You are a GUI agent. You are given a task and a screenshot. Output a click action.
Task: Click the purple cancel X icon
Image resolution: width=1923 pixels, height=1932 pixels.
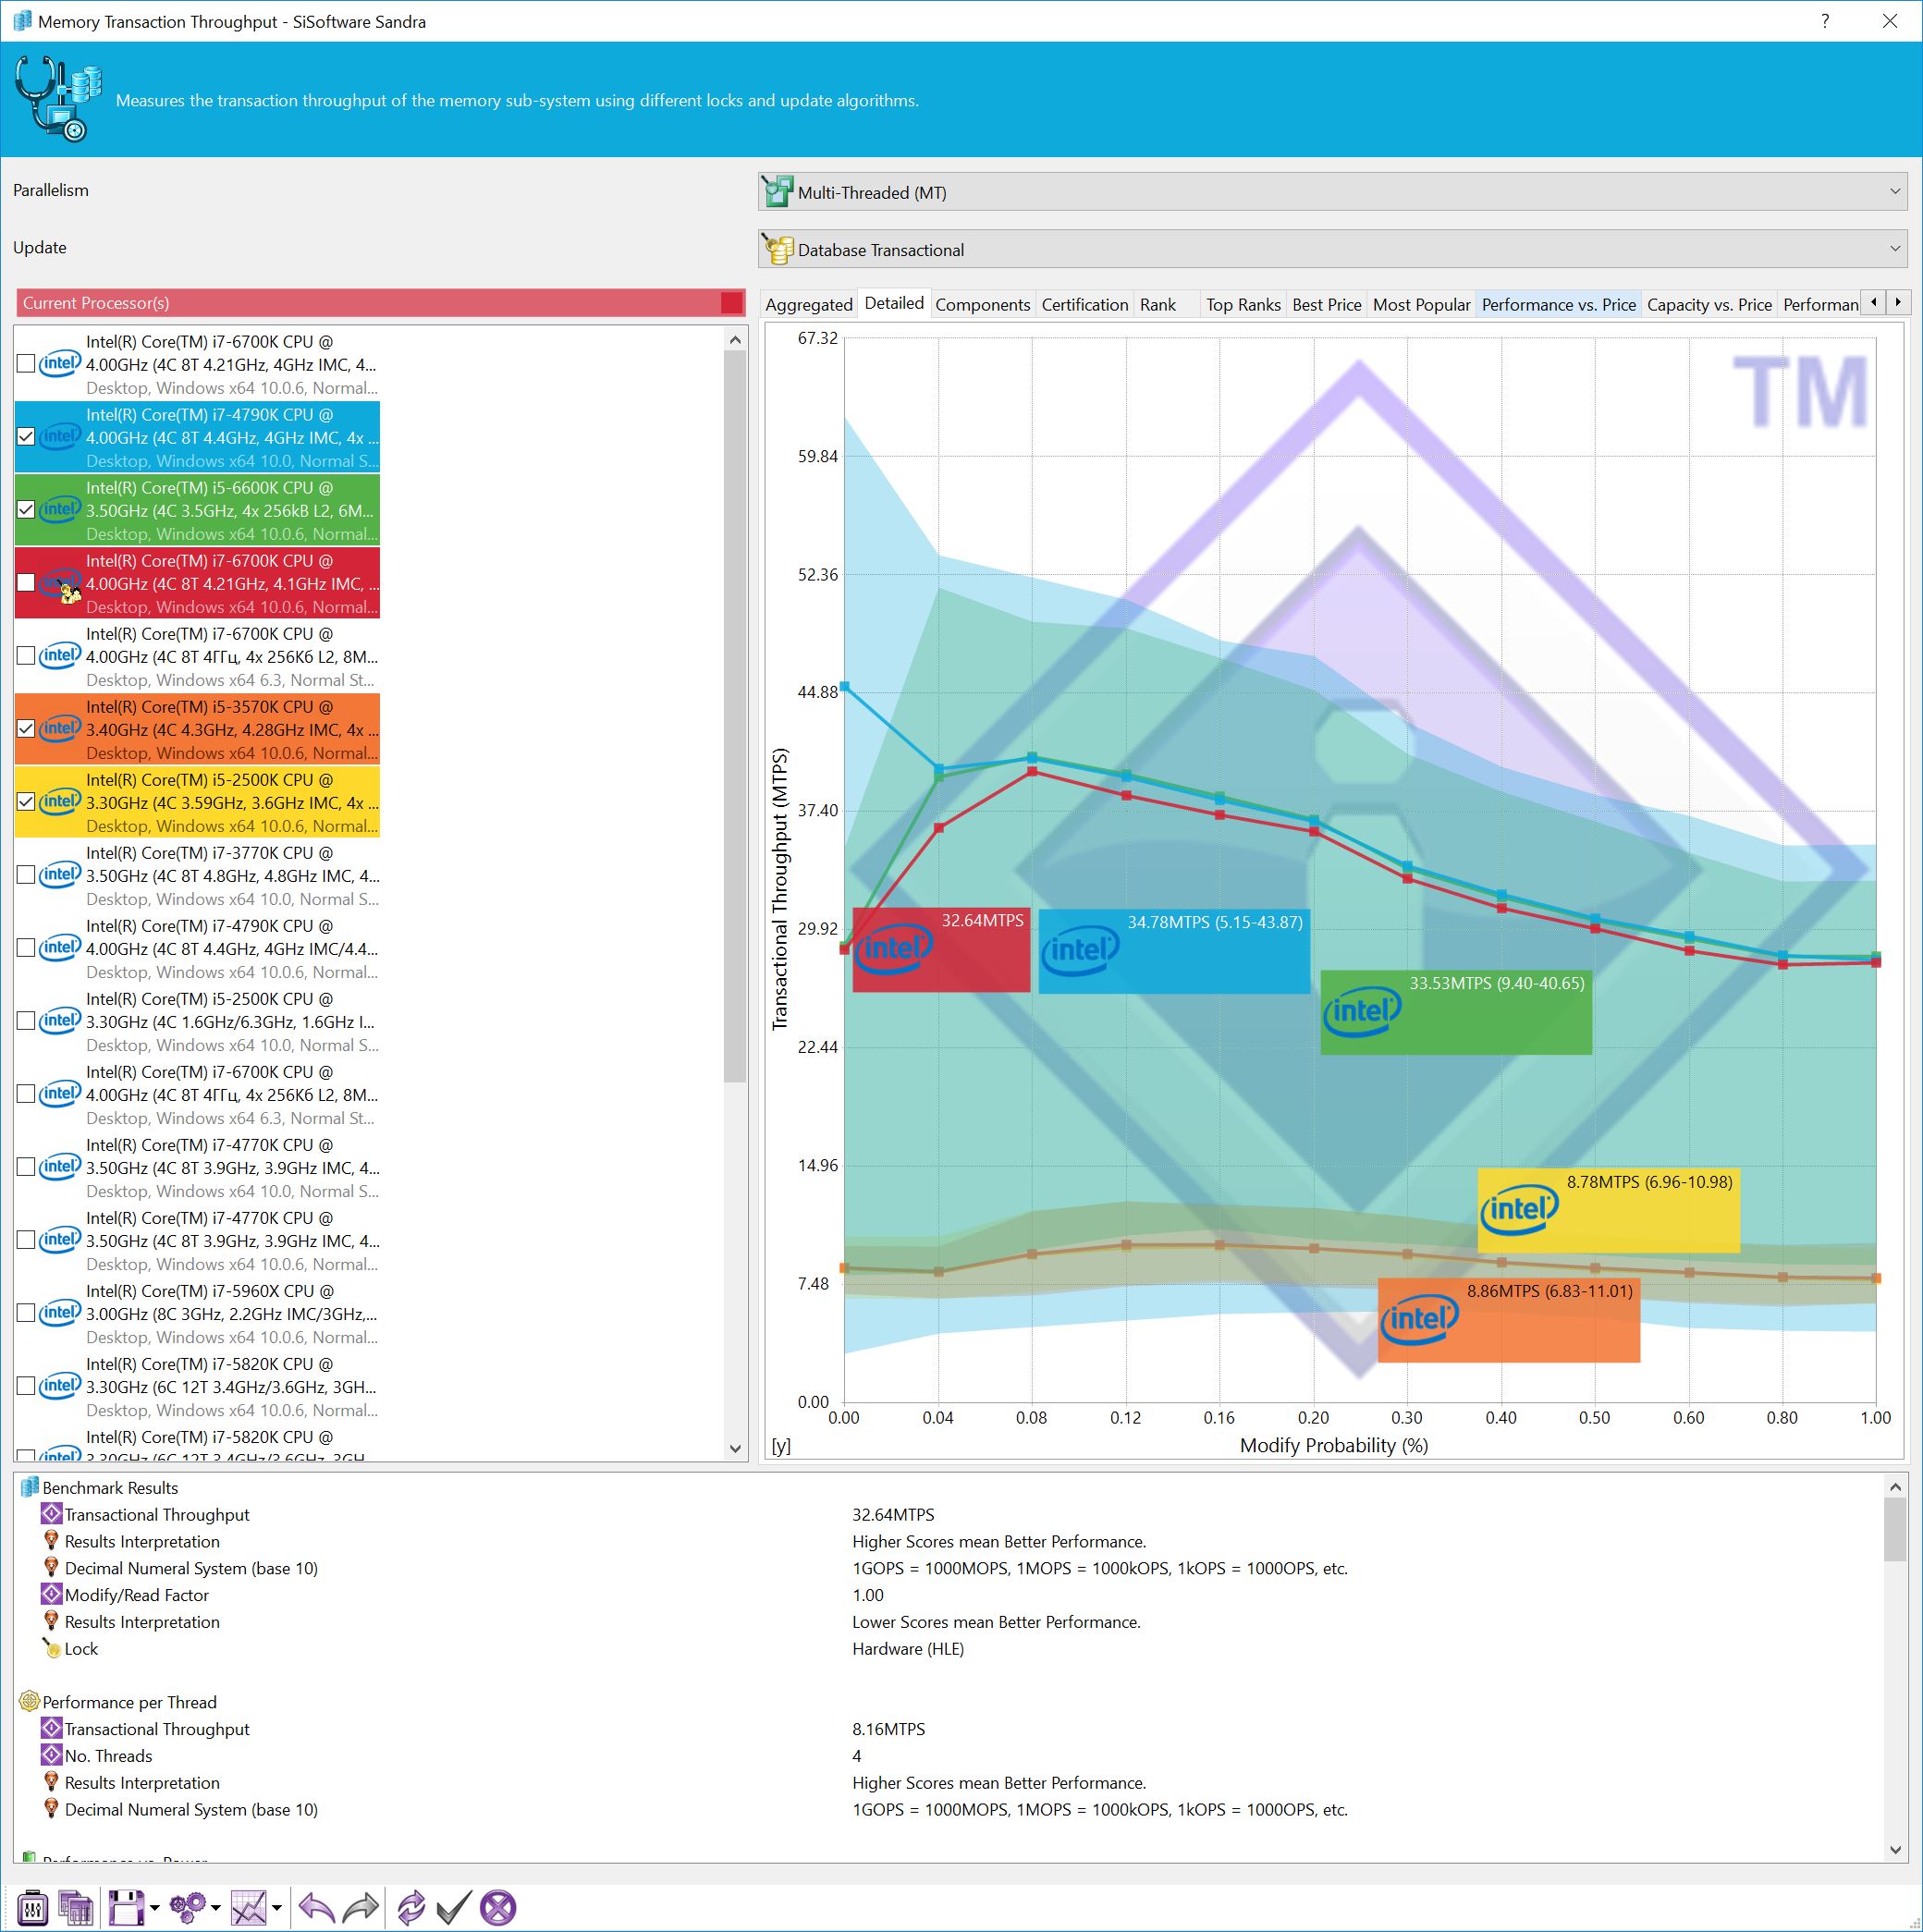[x=498, y=1908]
